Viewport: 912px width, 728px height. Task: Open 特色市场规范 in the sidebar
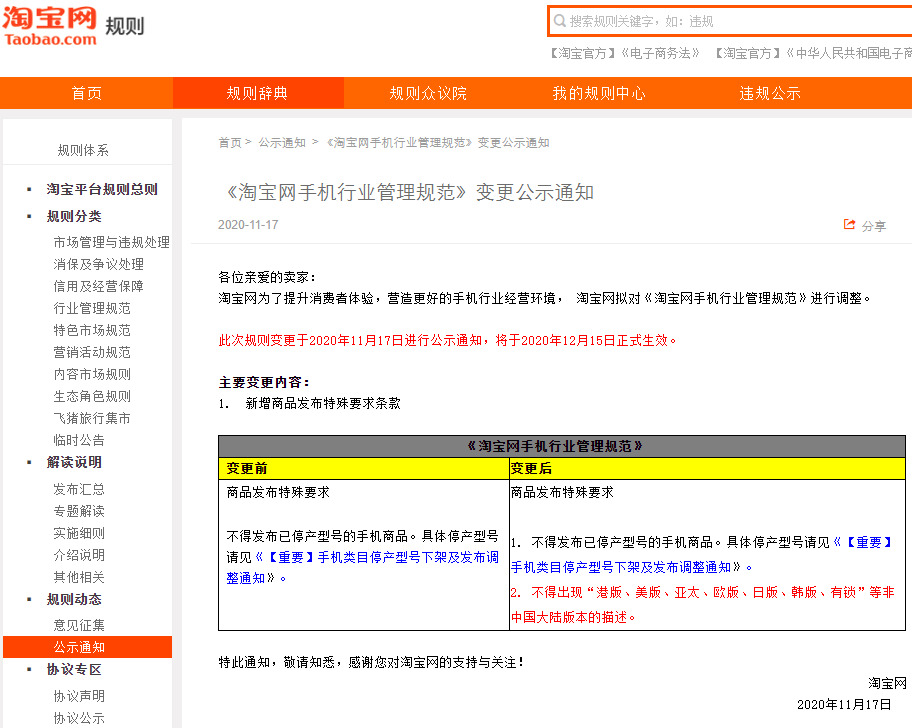pos(92,330)
